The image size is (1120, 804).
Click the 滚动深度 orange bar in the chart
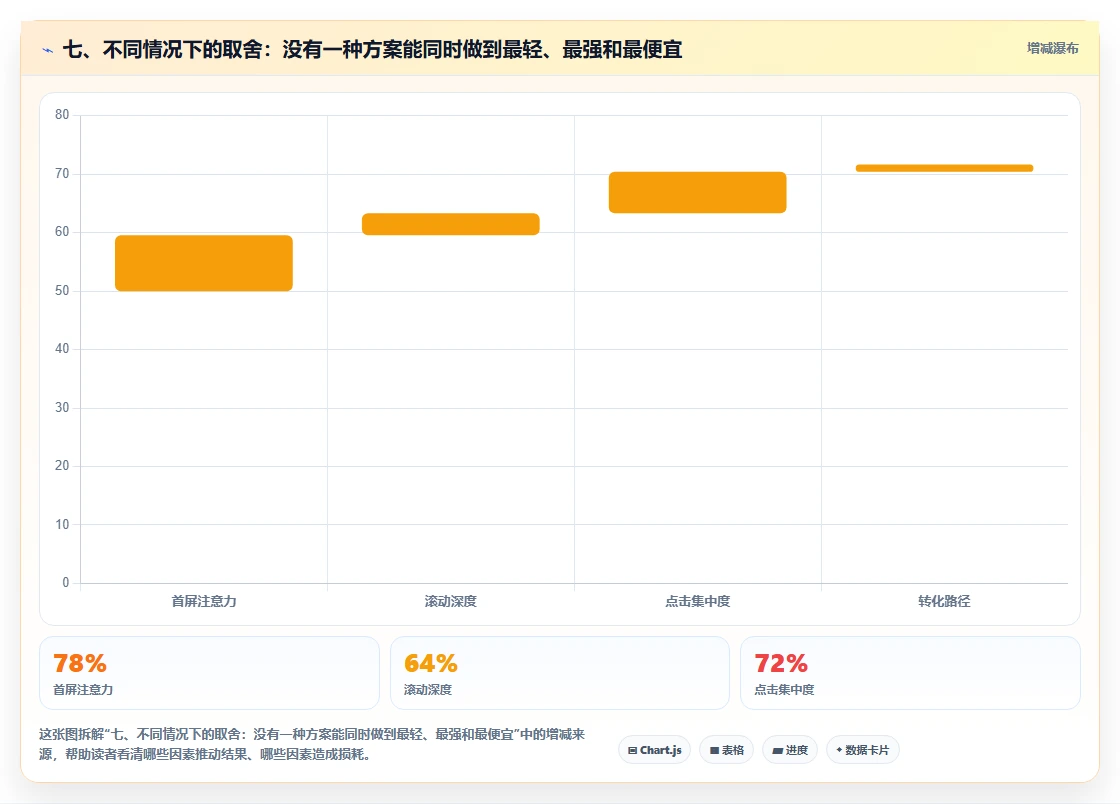(x=451, y=224)
